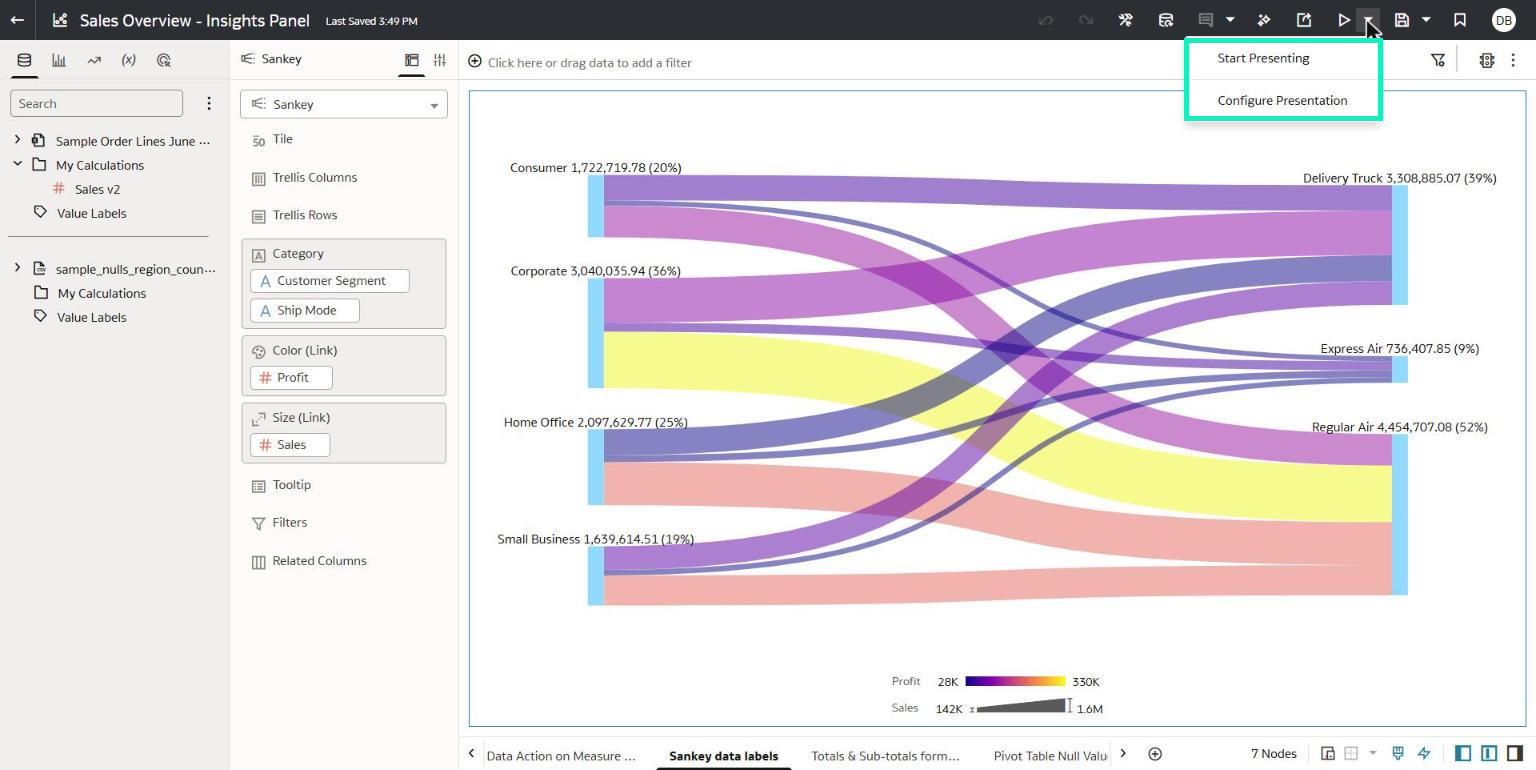The width and height of the screenshot is (1536, 770).
Task: Click the Ship Mode category pill
Action: [x=305, y=310]
